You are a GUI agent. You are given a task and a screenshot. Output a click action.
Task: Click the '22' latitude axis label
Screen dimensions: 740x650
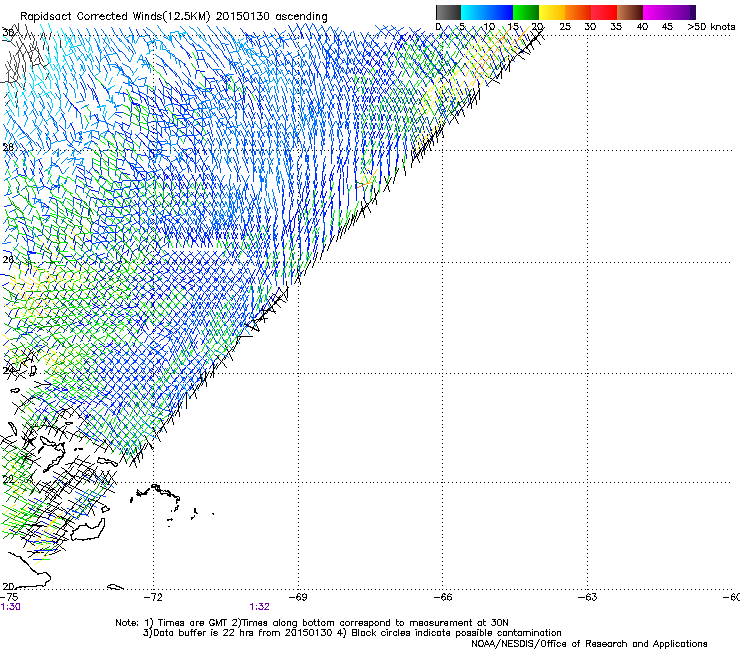pos(8,480)
